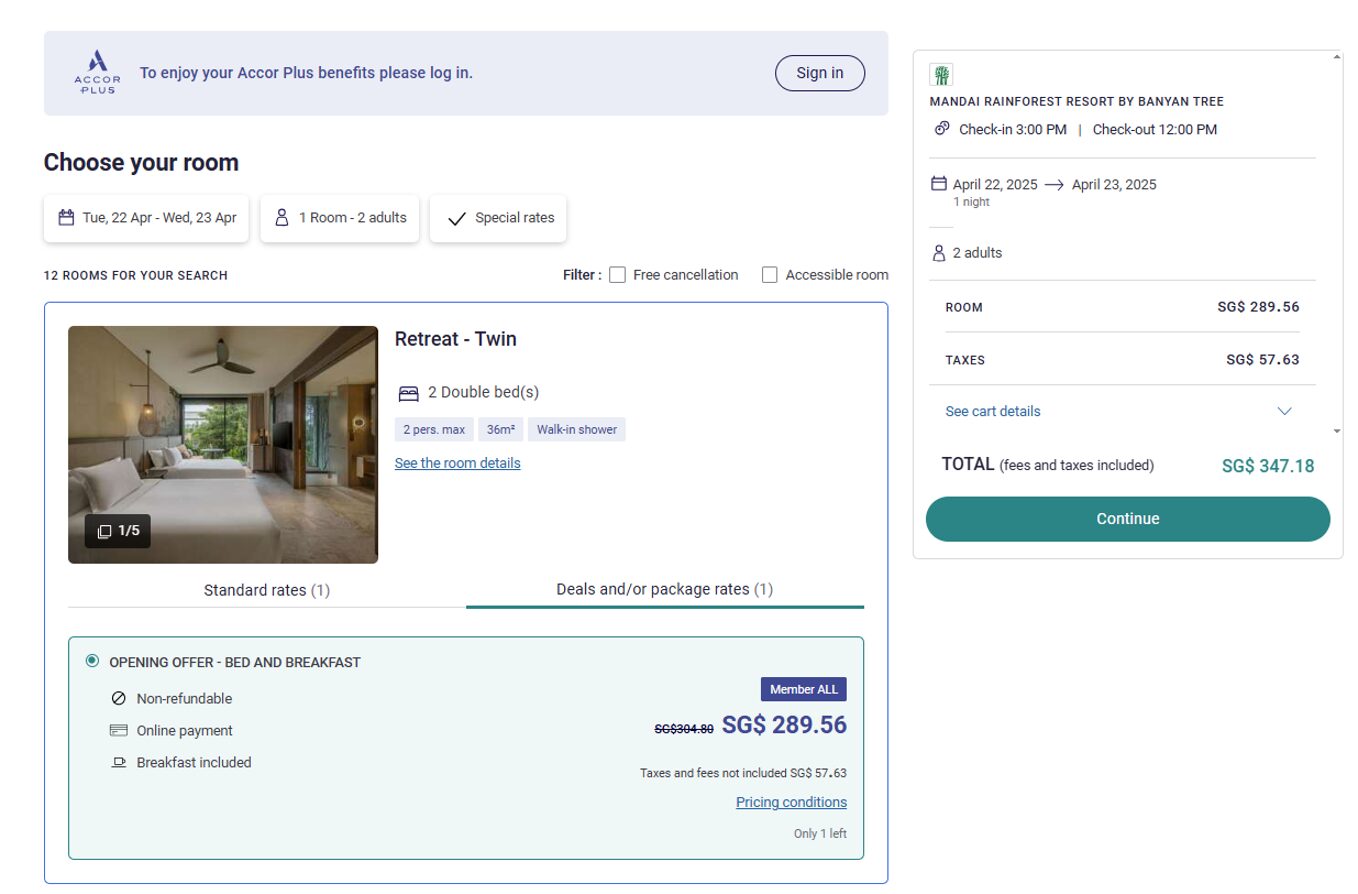1358x894 pixels.
Task: Click the TOTAL amount SG$ 347.18
Action: [1268, 466]
